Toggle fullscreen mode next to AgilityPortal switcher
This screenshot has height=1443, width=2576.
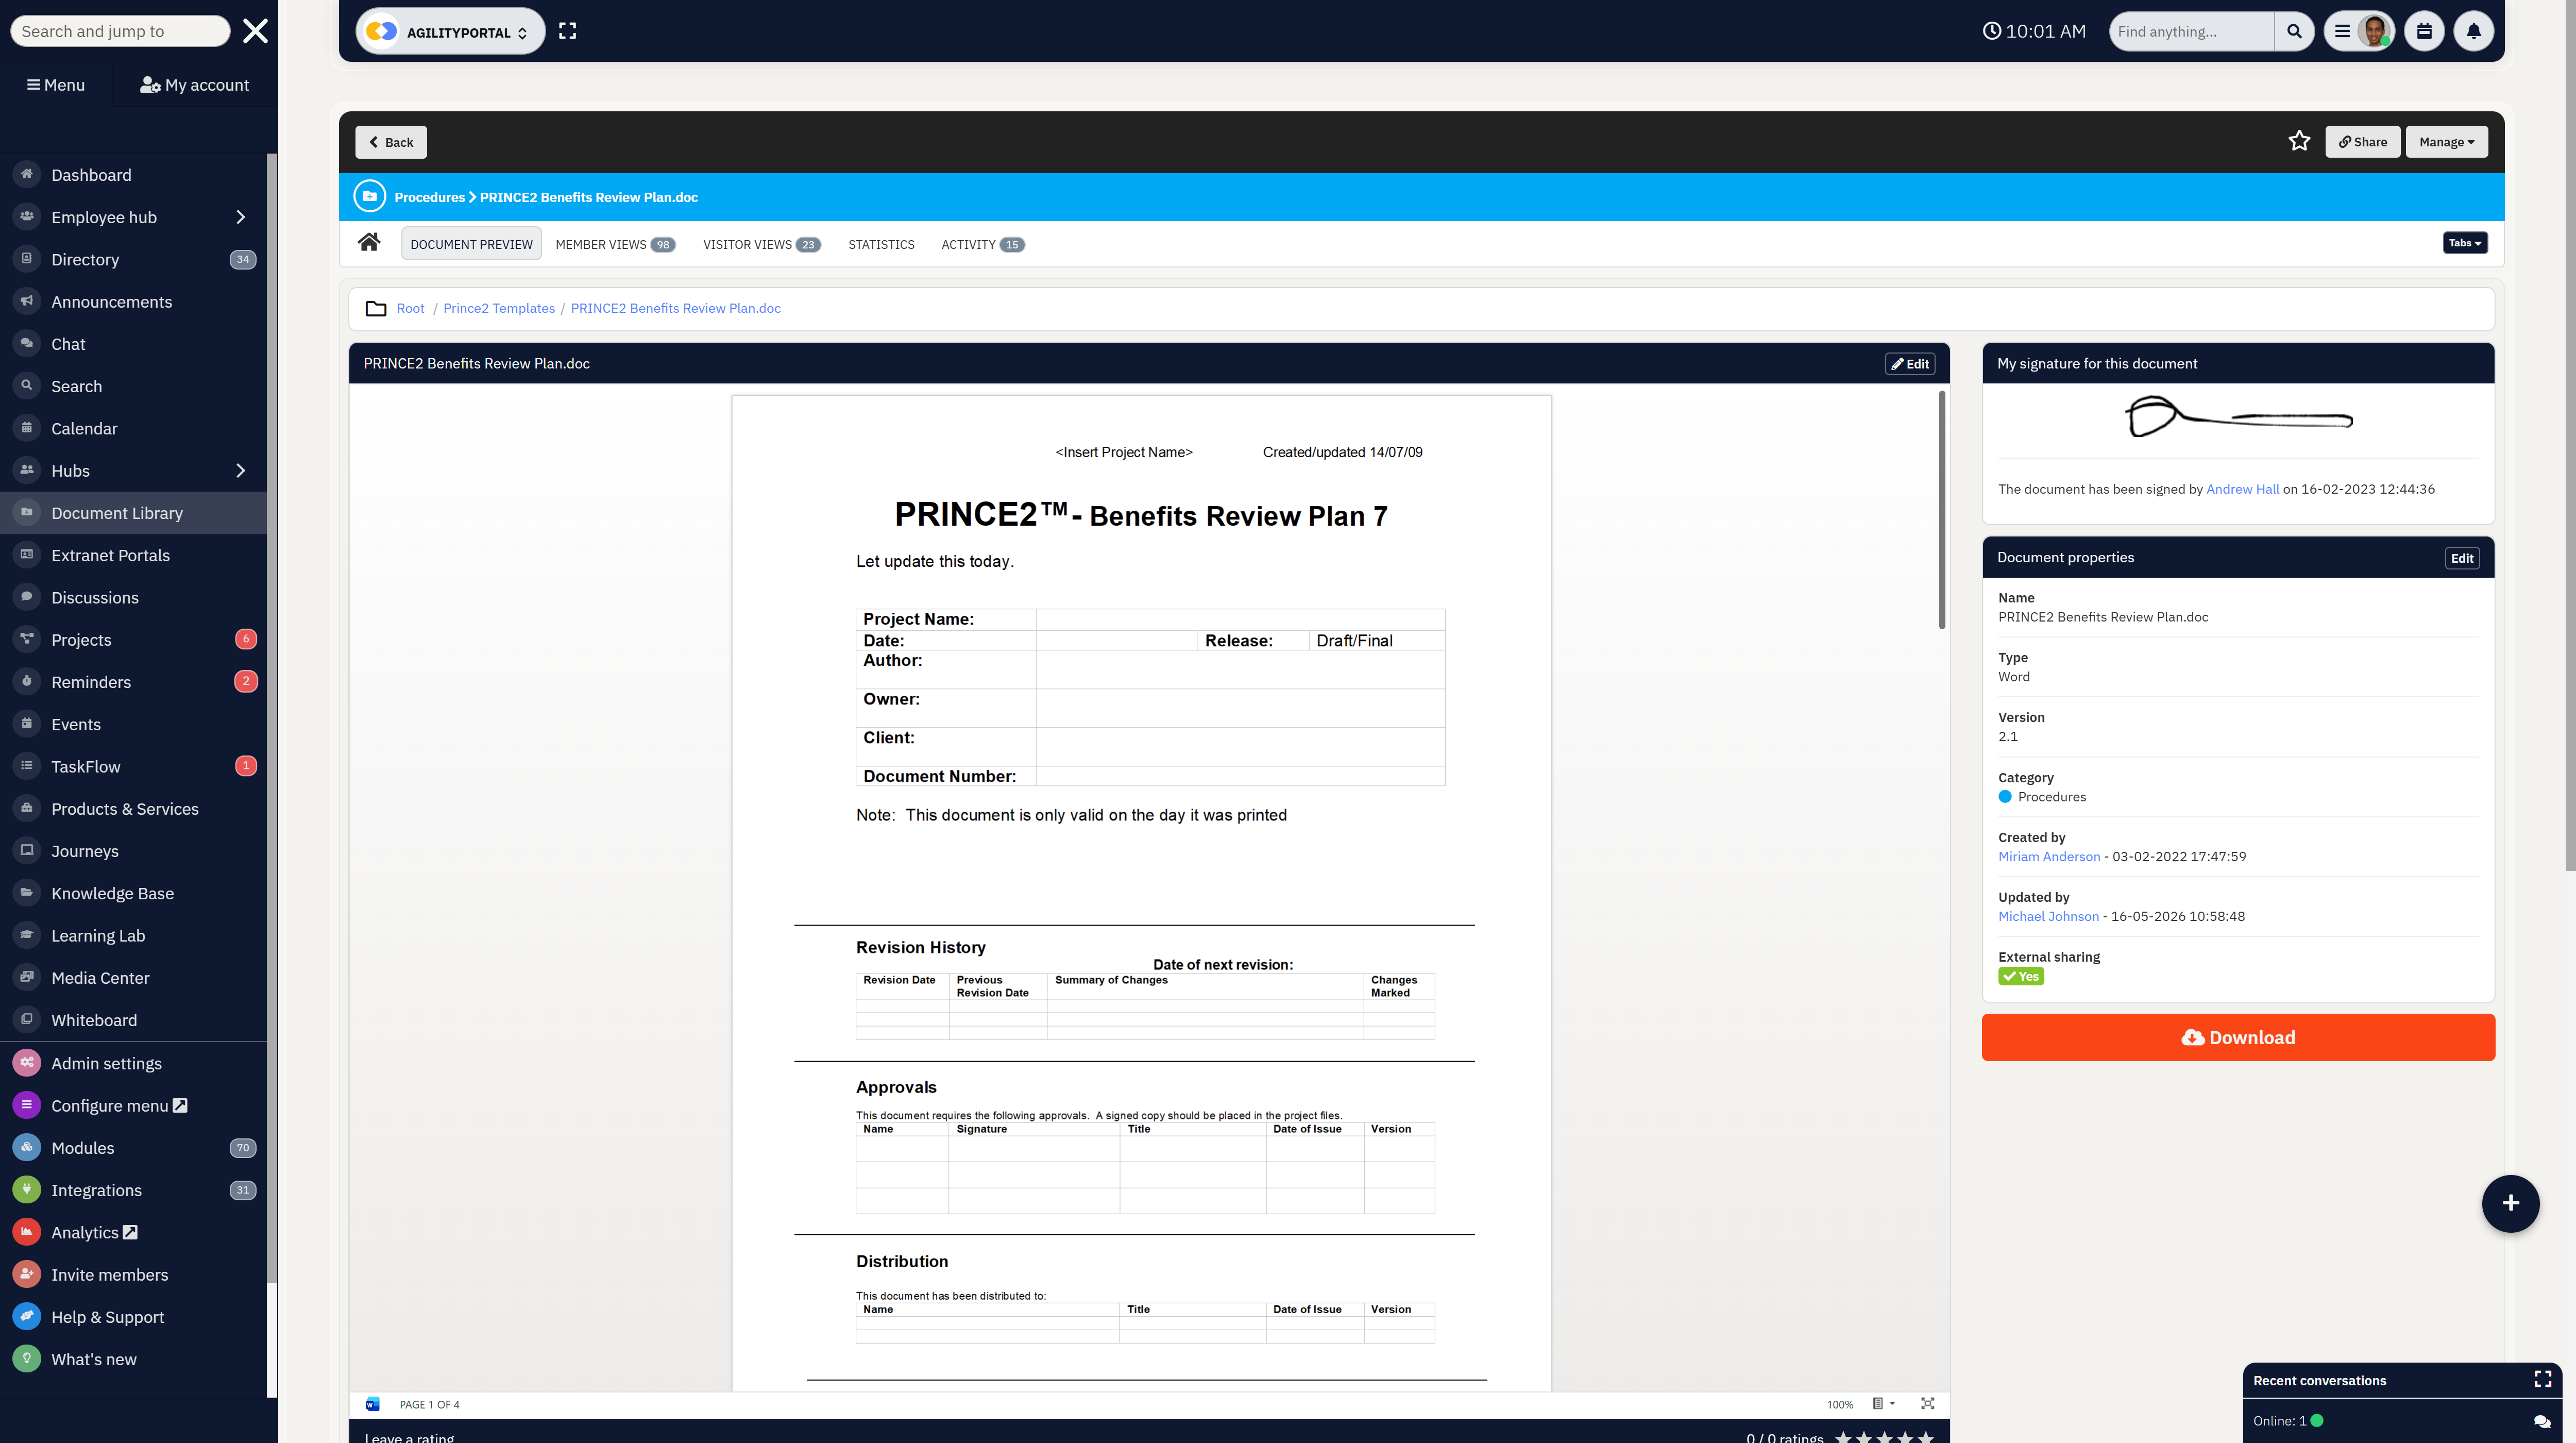pyautogui.click(x=568, y=31)
